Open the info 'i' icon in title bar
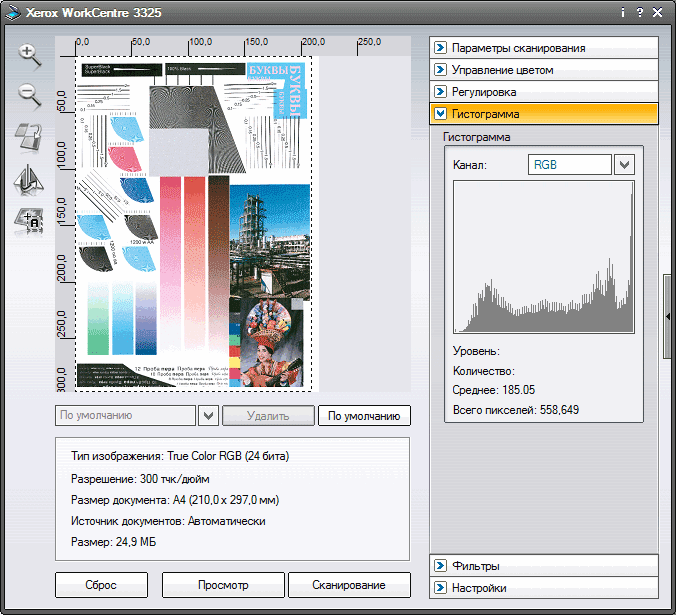Screen dimensions: 676x615 coord(622,13)
